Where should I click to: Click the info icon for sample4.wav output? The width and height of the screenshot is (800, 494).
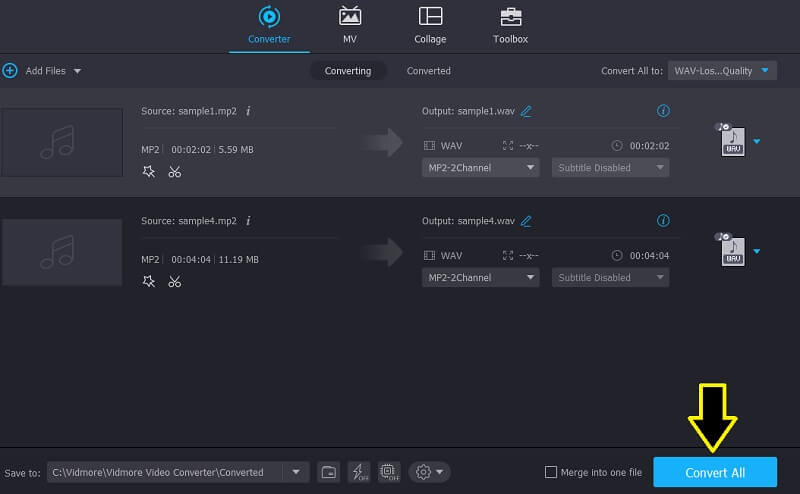pos(662,220)
